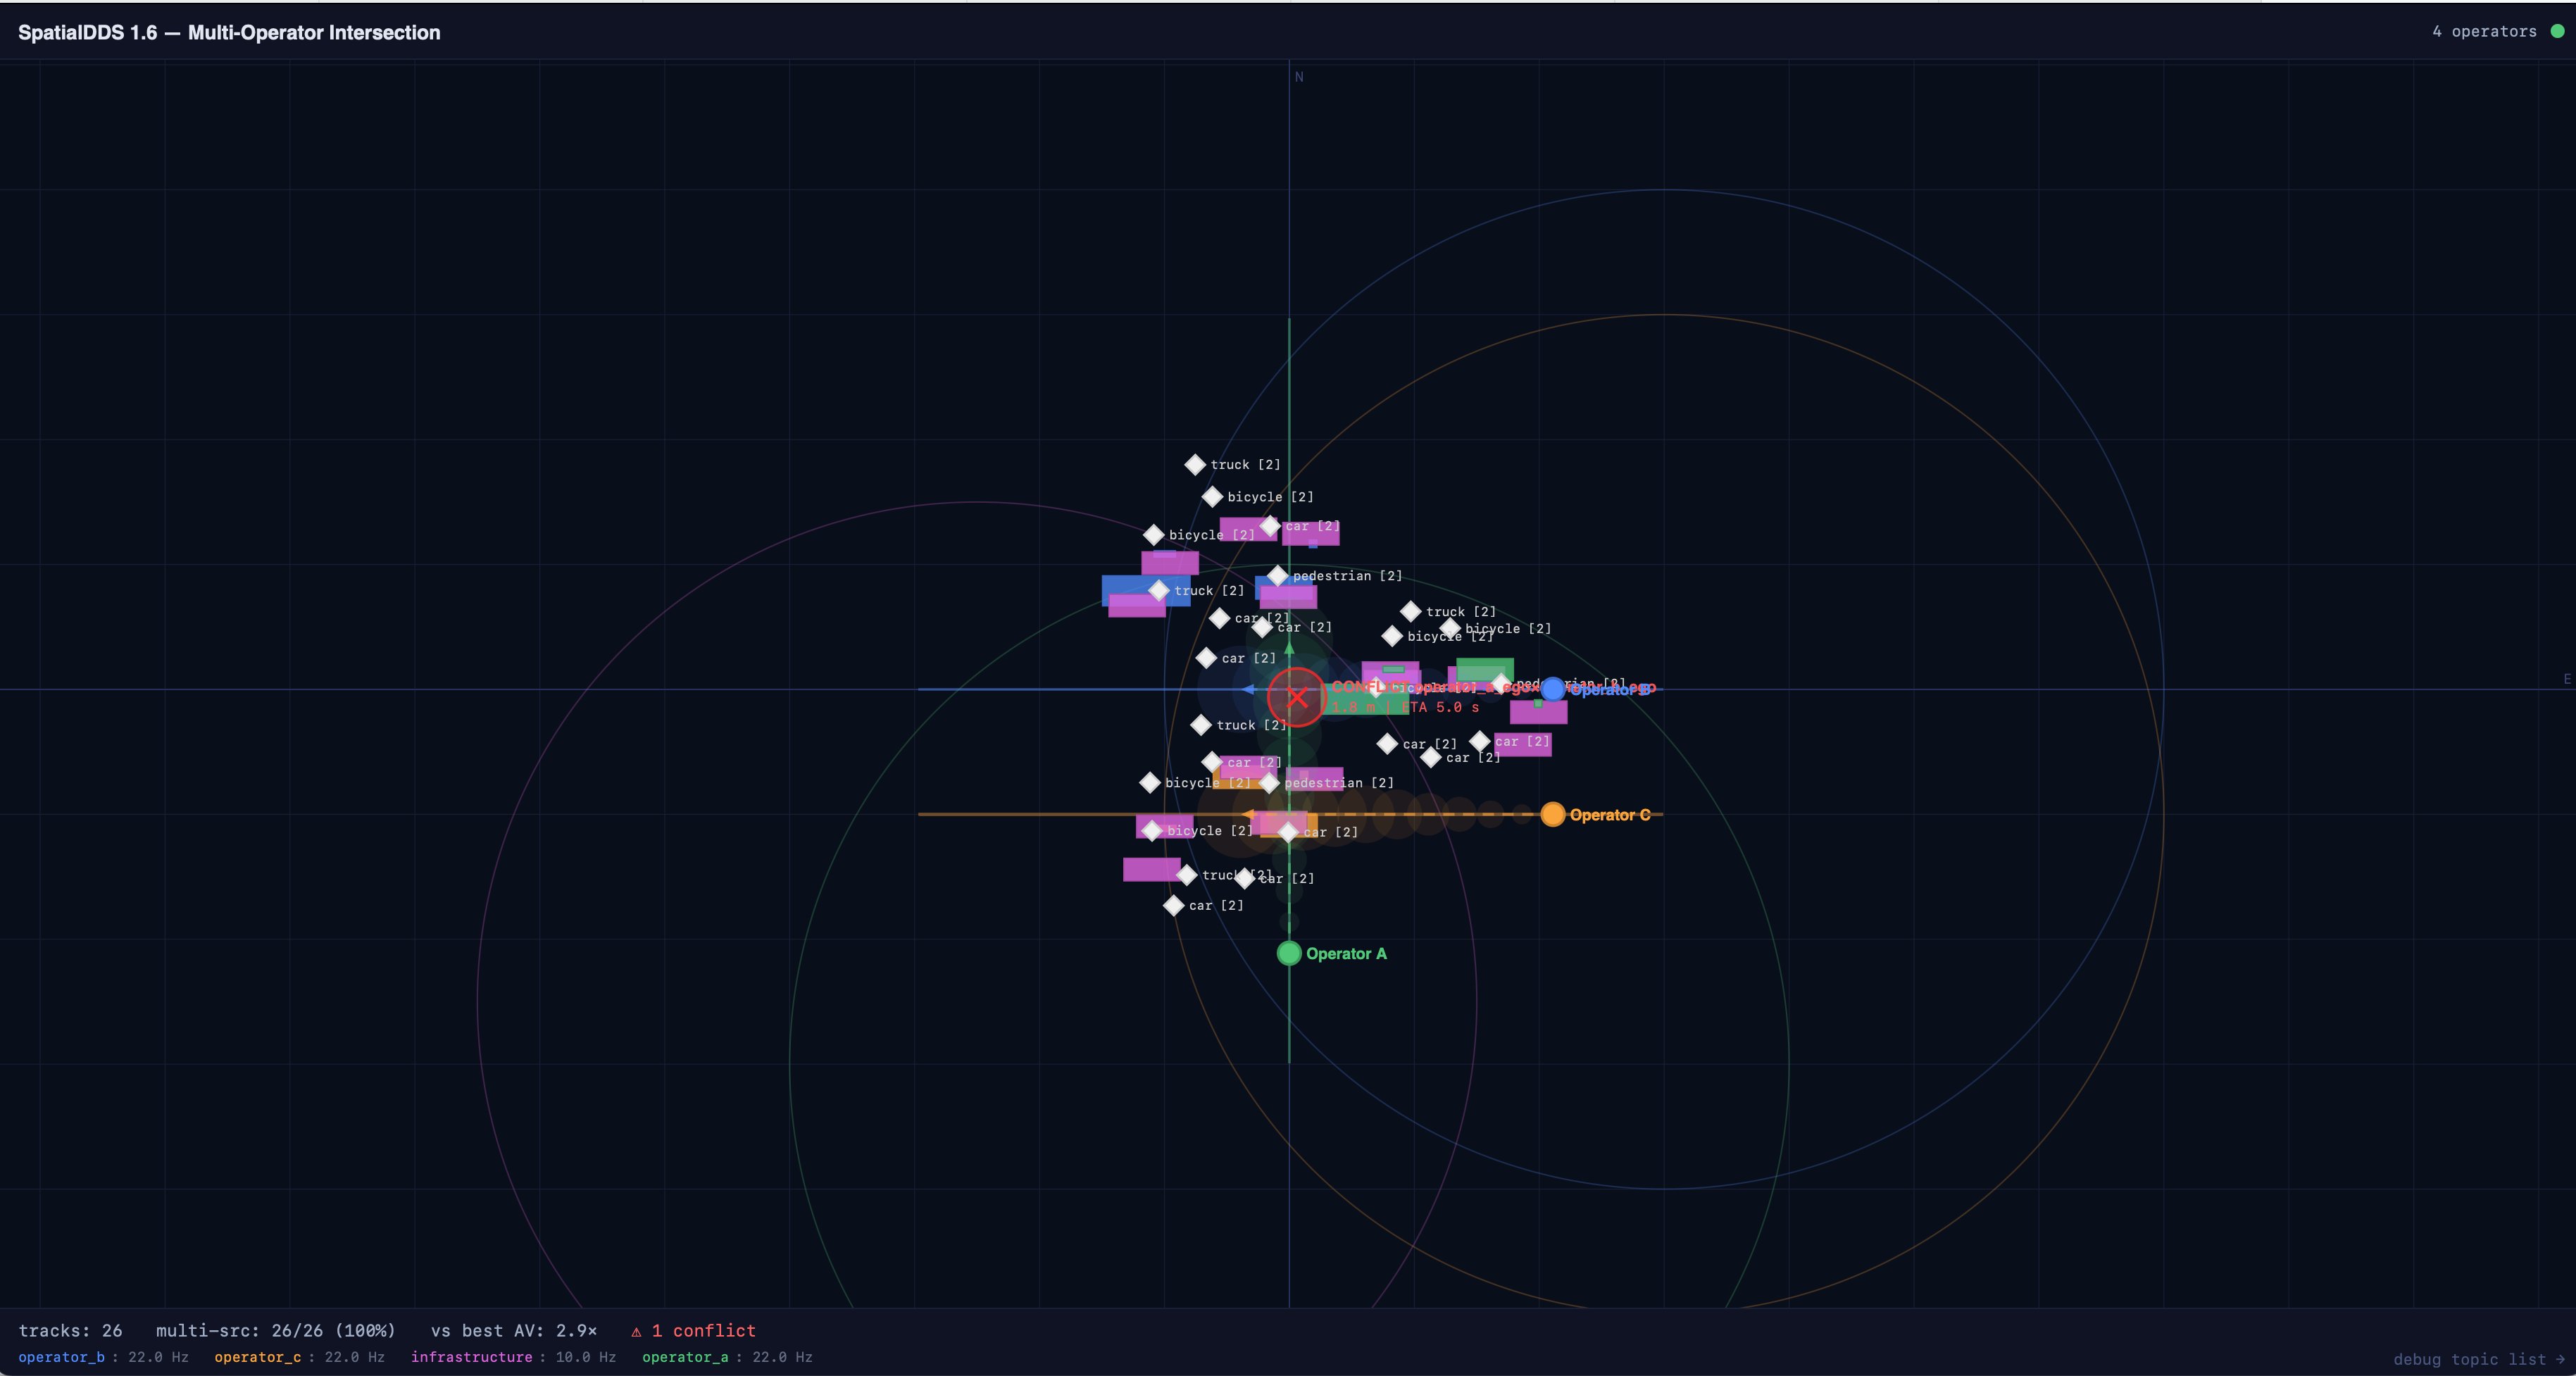Select the car [2] diamond with the pink label box in the east
2576x1376 pixels.
1480,741
